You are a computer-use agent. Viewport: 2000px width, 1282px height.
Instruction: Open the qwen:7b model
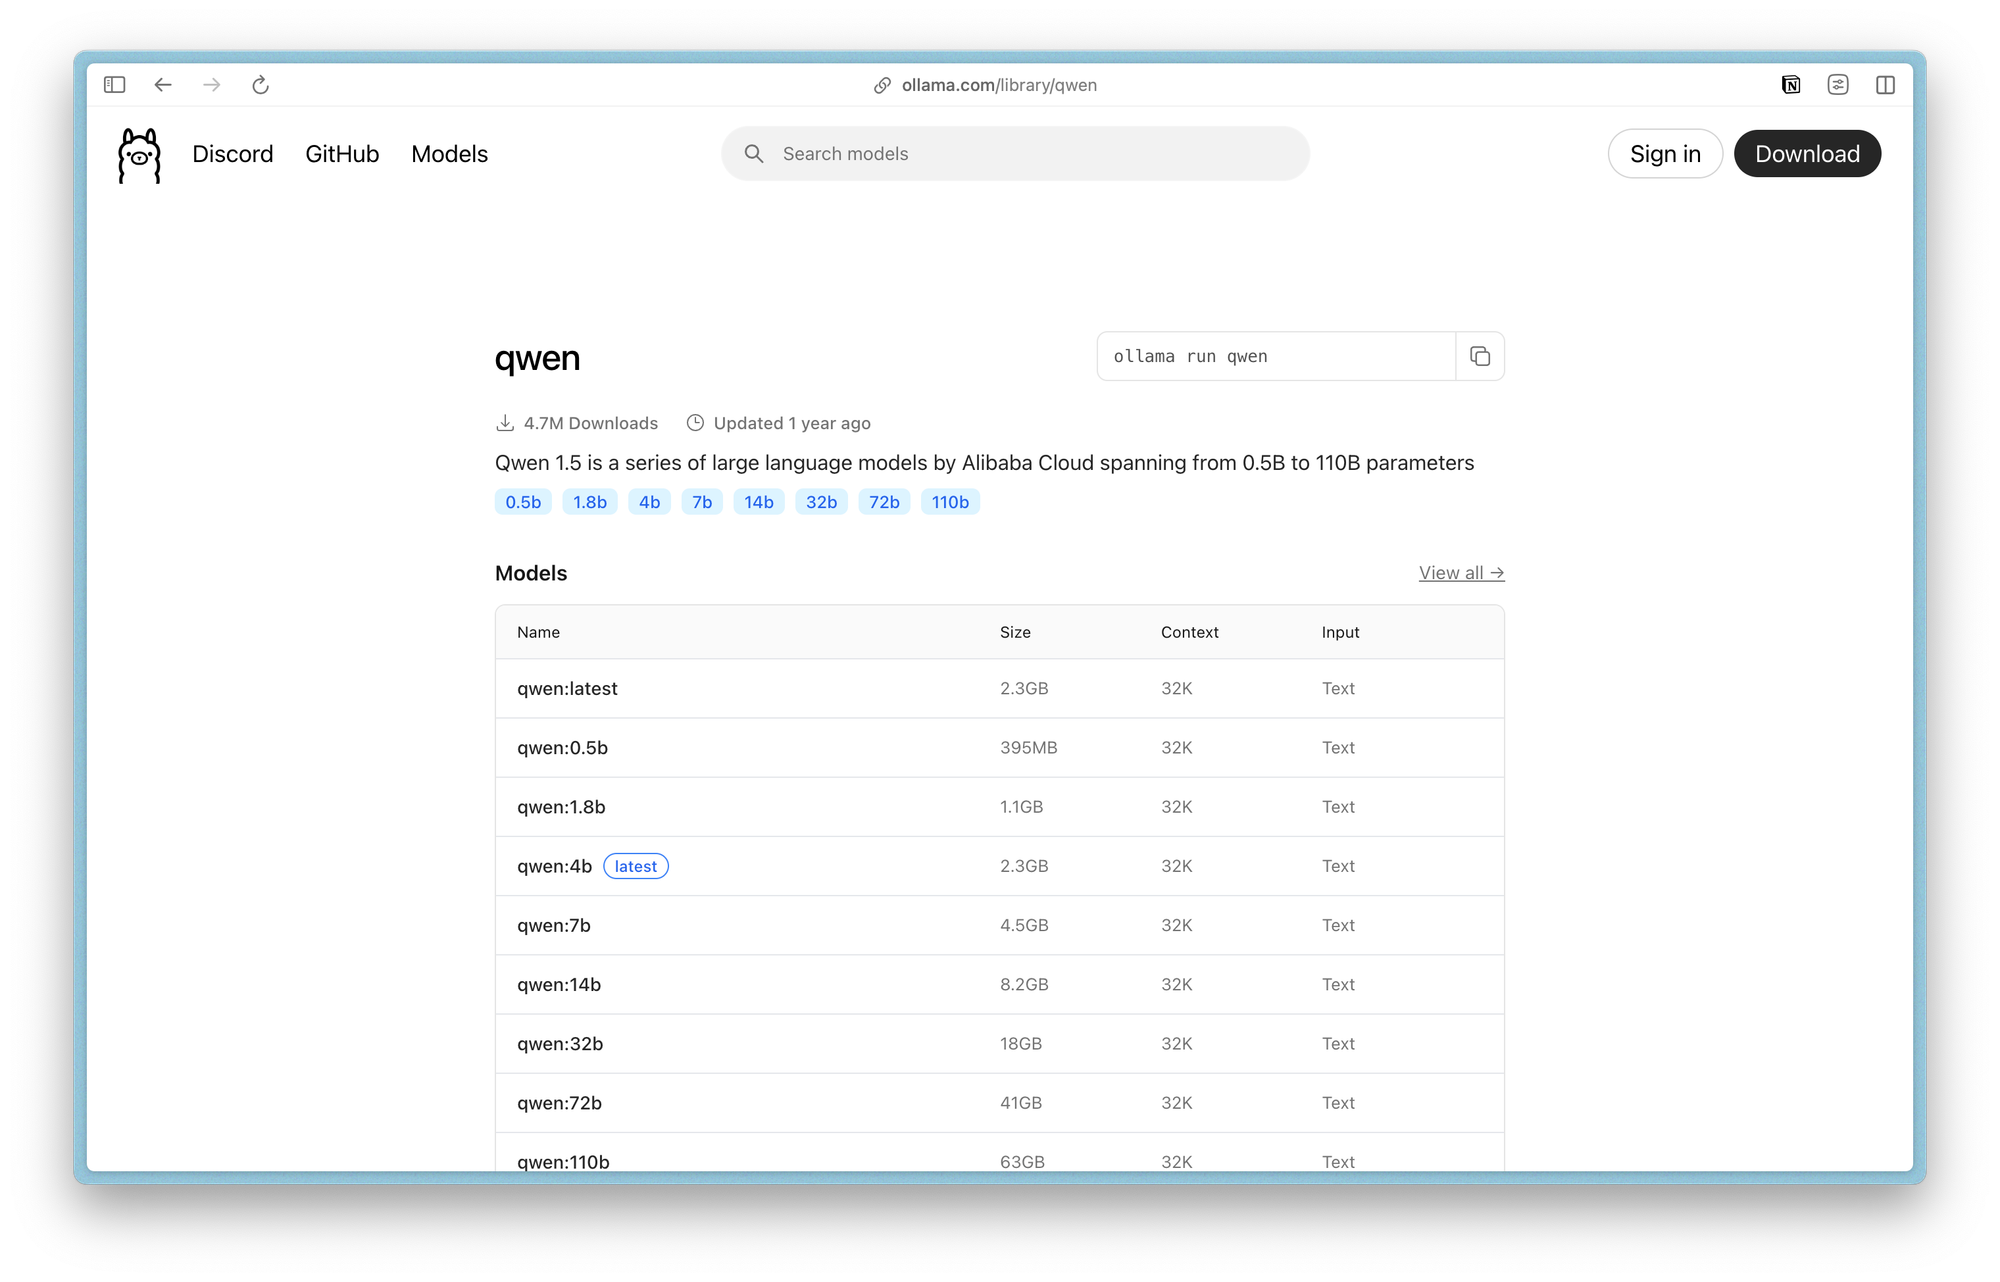(x=554, y=926)
